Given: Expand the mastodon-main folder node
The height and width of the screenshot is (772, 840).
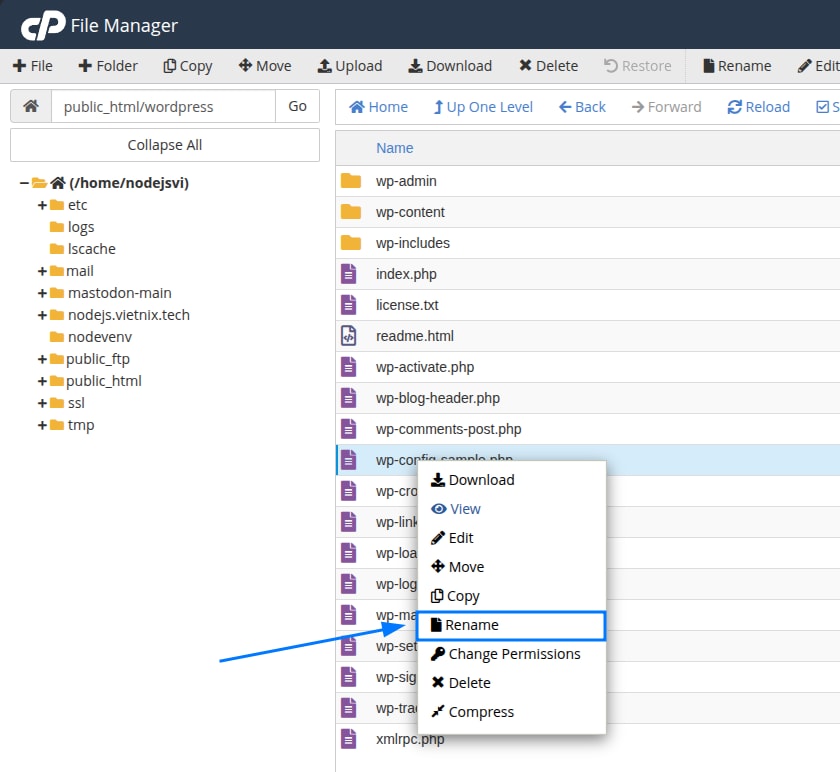Looking at the screenshot, I should 43,293.
